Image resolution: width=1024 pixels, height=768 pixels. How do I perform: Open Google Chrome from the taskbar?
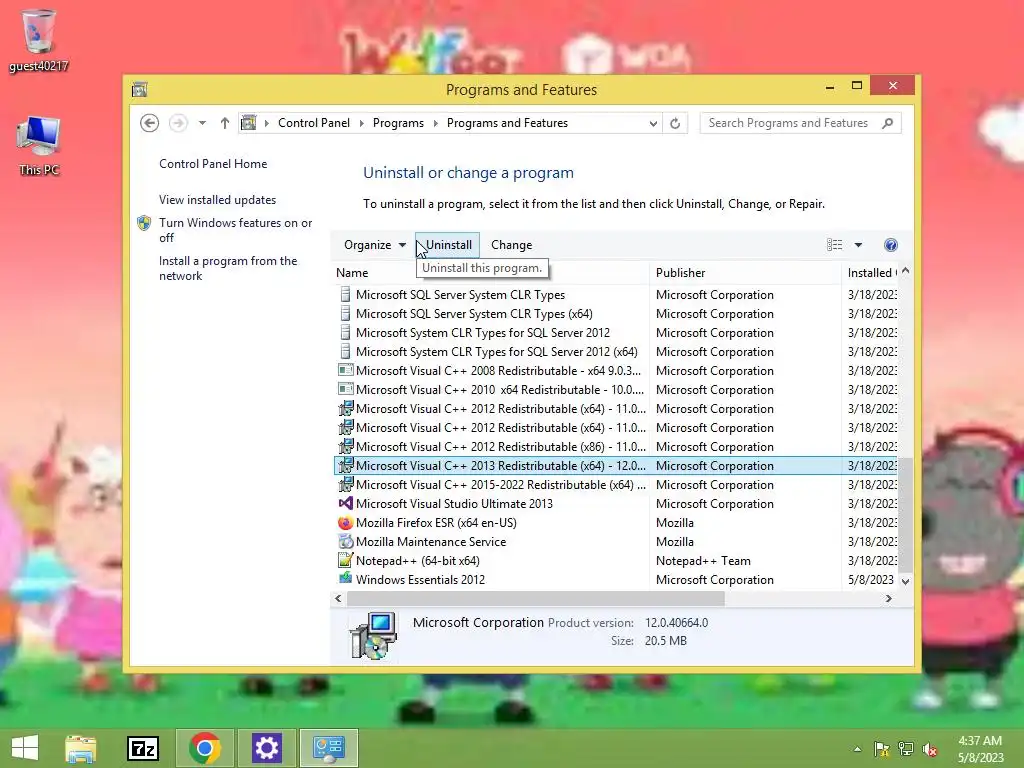204,748
